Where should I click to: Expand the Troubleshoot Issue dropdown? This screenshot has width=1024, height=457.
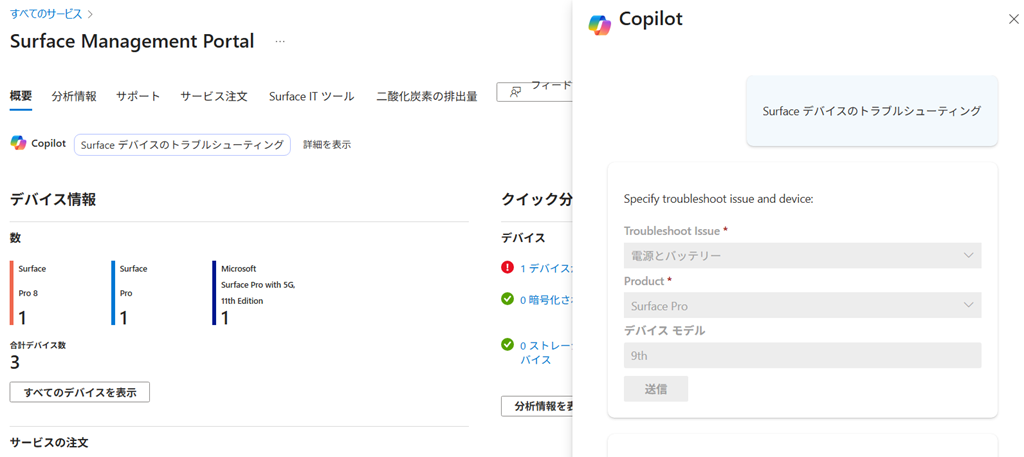coord(803,255)
